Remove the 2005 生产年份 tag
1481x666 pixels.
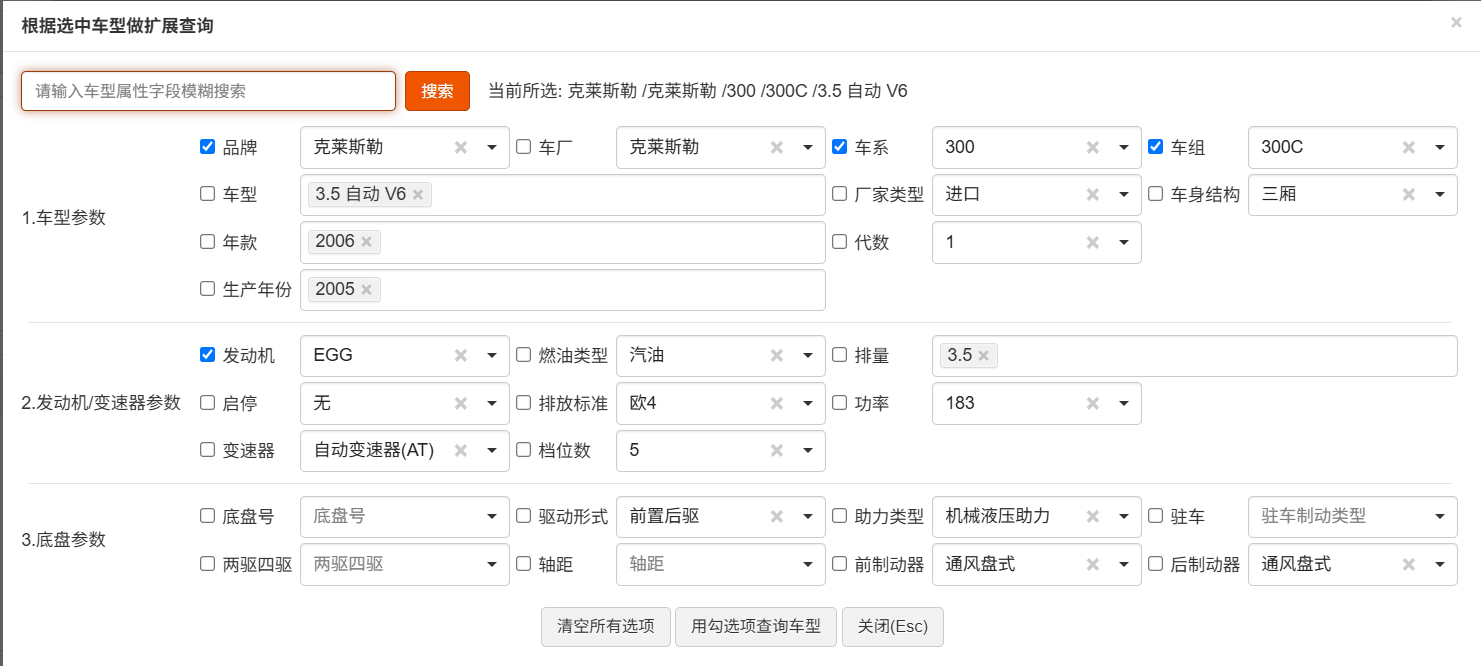[366, 290]
